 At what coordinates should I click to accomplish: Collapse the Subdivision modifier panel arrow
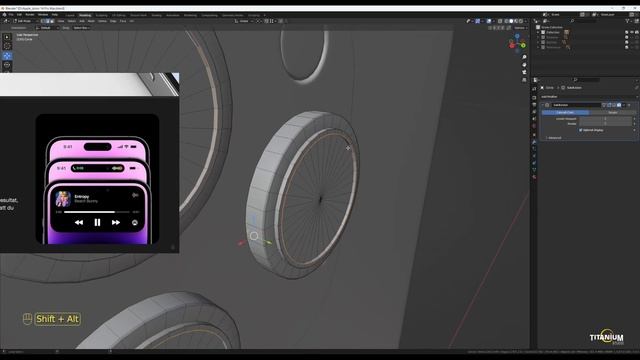[x=542, y=105]
